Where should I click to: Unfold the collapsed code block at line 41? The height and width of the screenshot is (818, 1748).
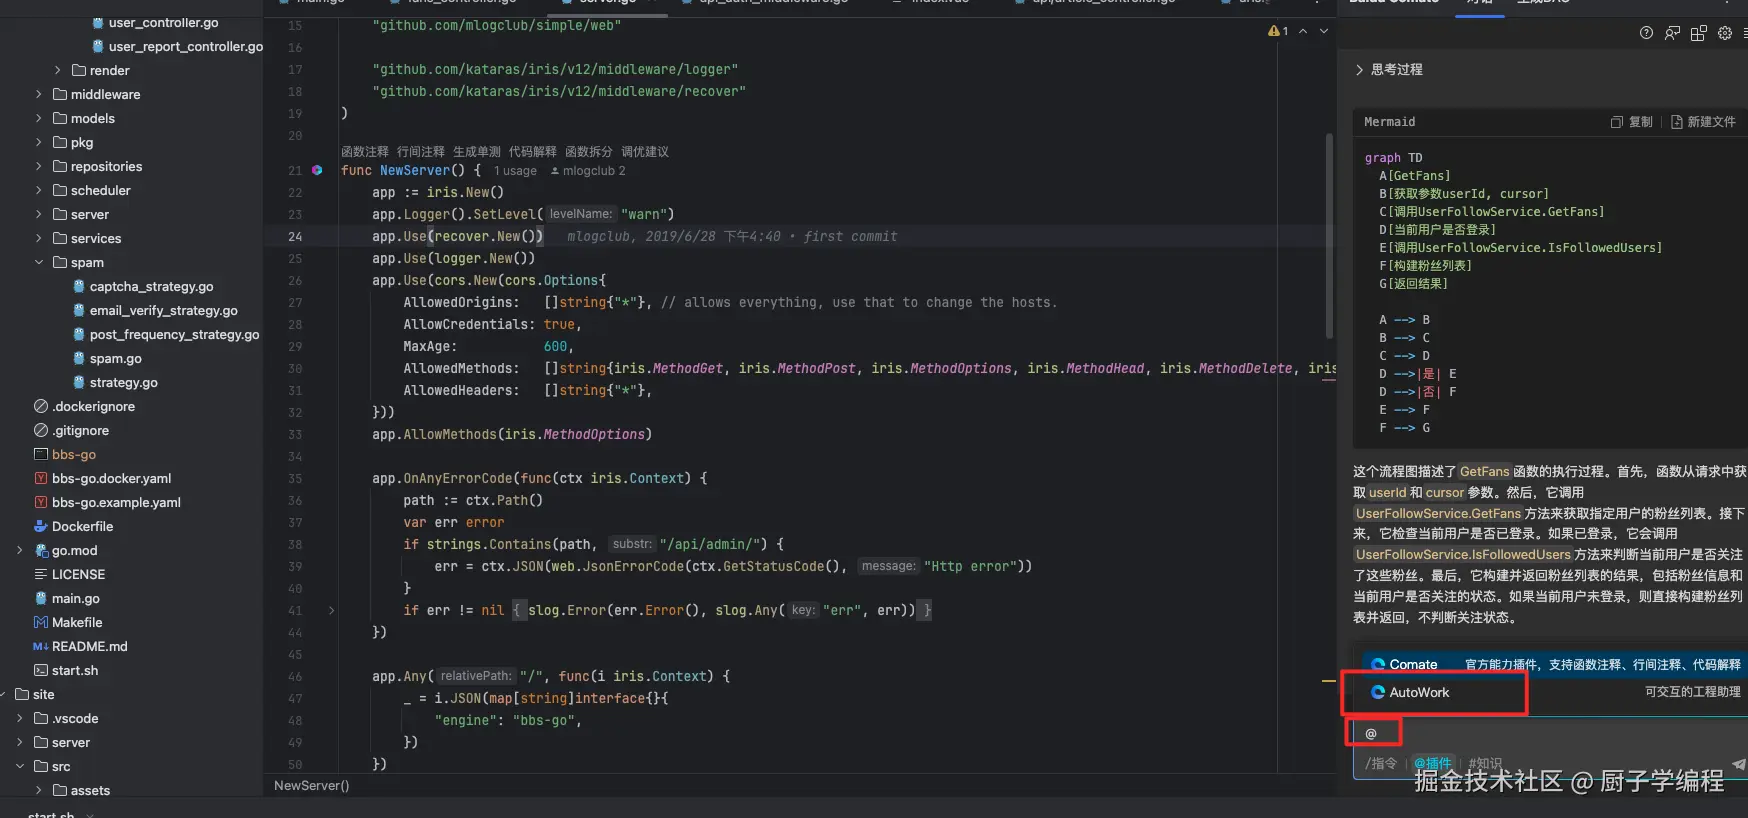pyautogui.click(x=332, y=610)
